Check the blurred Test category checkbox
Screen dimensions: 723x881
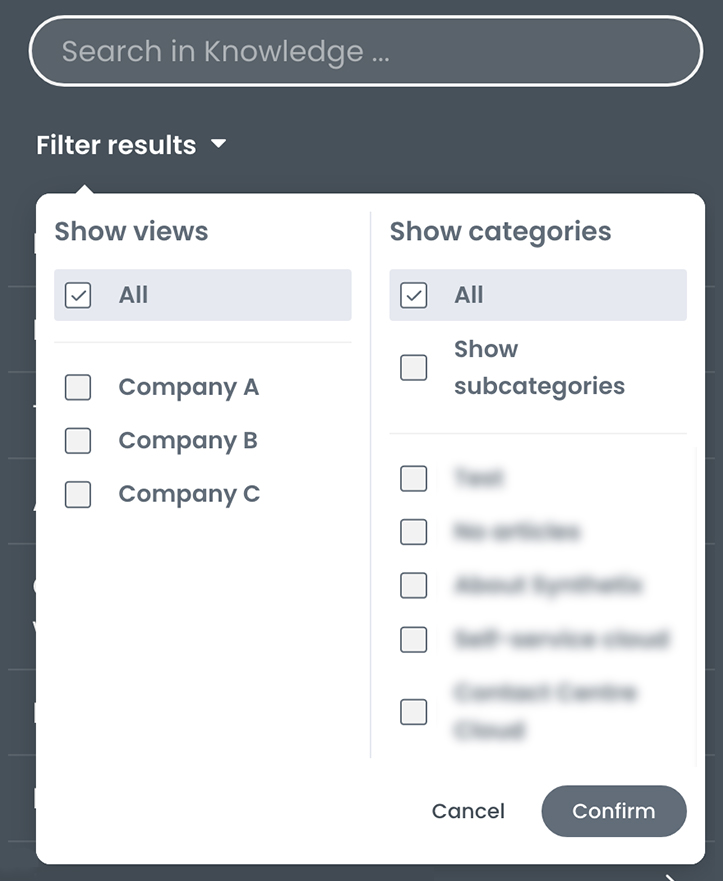tap(413, 478)
